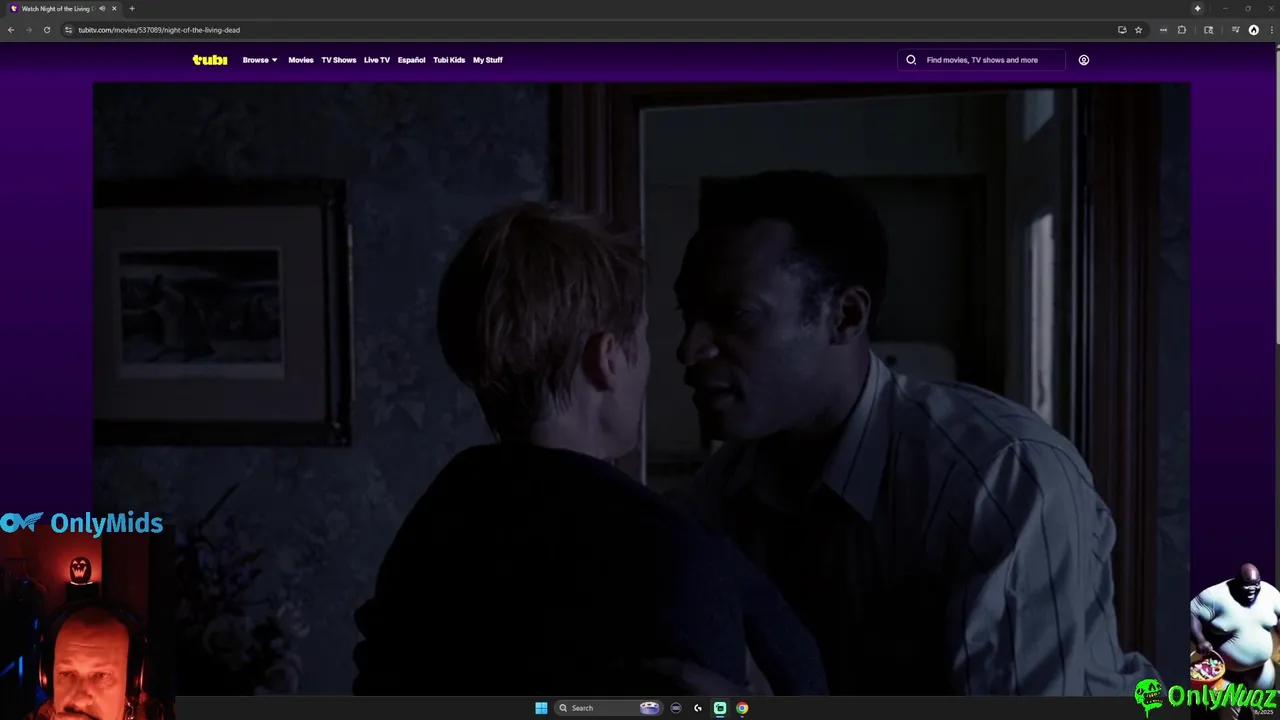Open the Chrome three-dot menu
Screen dimensions: 1280x720
point(1270,30)
